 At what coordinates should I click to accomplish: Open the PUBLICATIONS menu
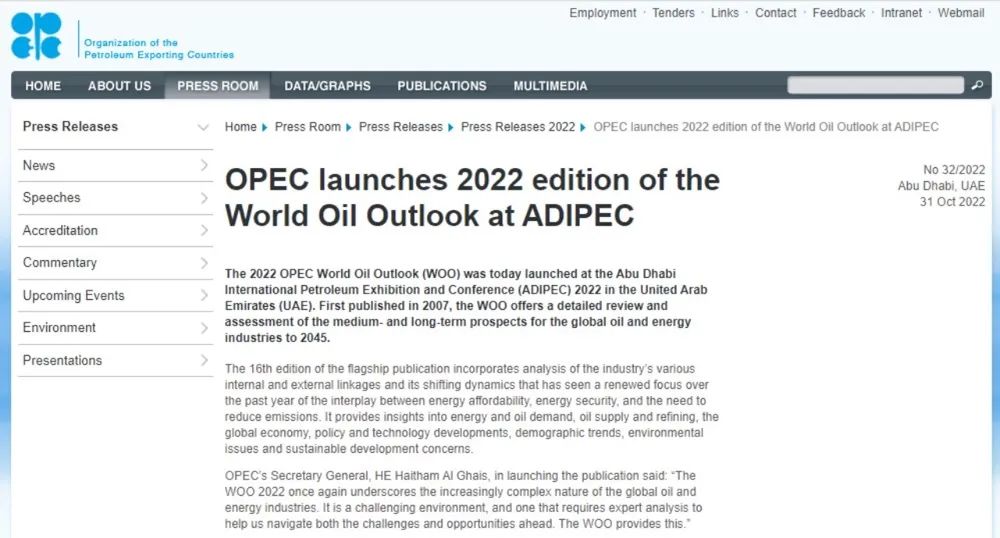coord(441,86)
